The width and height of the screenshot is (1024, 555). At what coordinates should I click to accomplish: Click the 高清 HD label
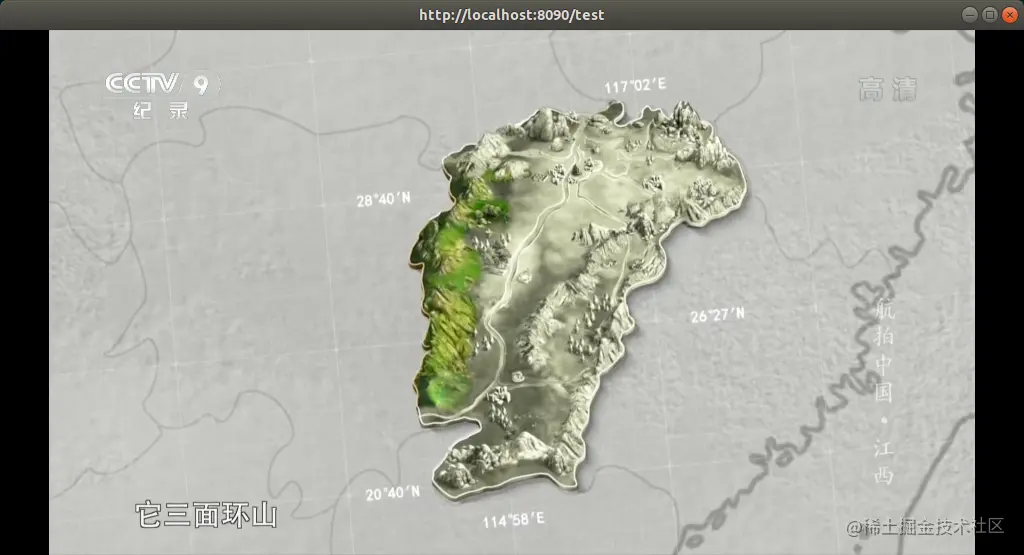pos(888,89)
